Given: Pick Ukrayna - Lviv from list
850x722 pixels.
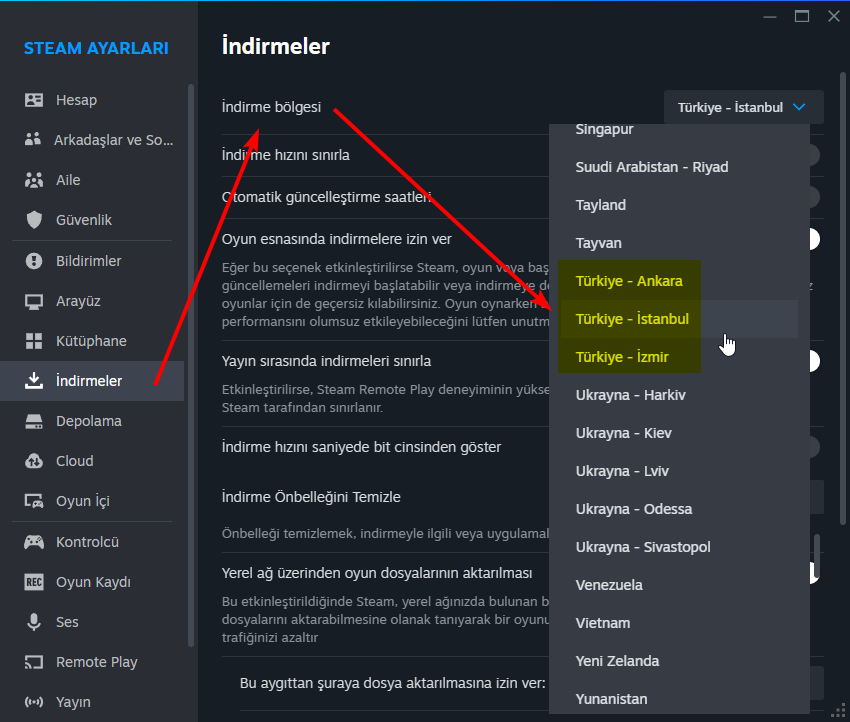Looking at the screenshot, I should point(679,470).
